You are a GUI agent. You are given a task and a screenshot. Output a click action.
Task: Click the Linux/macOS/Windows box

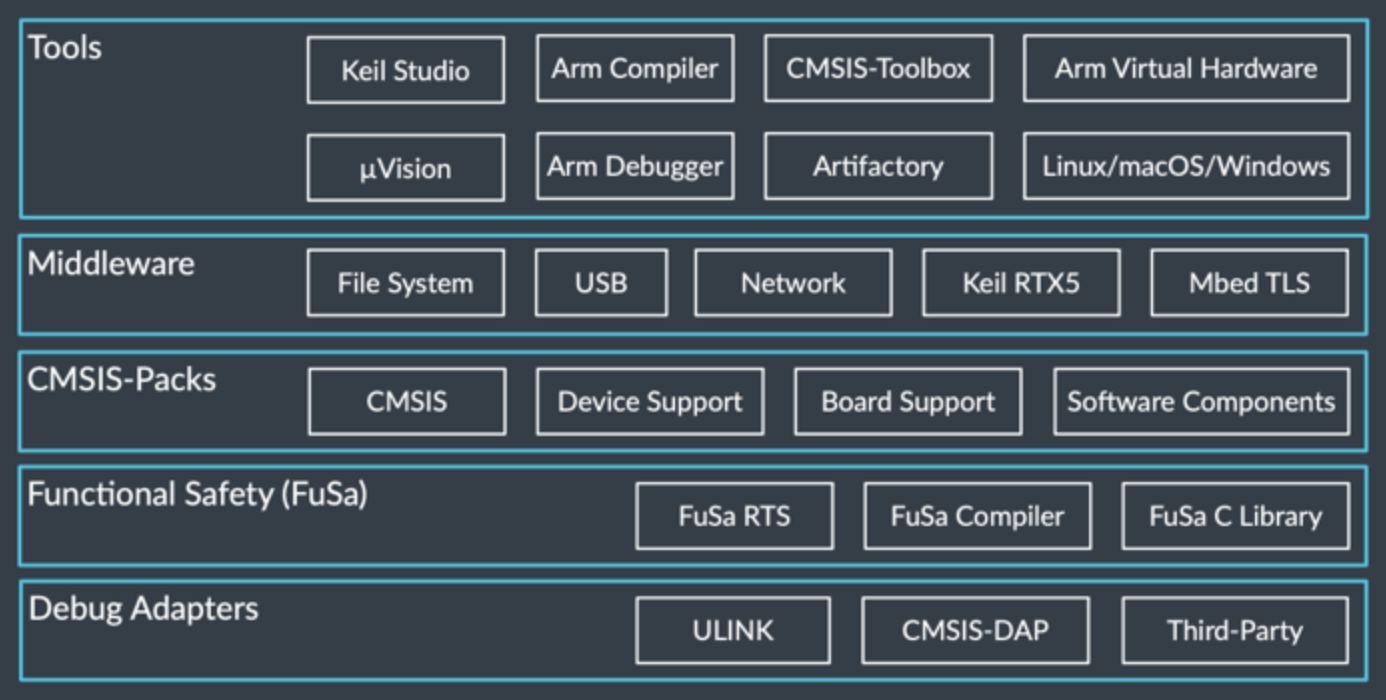click(1186, 166)
